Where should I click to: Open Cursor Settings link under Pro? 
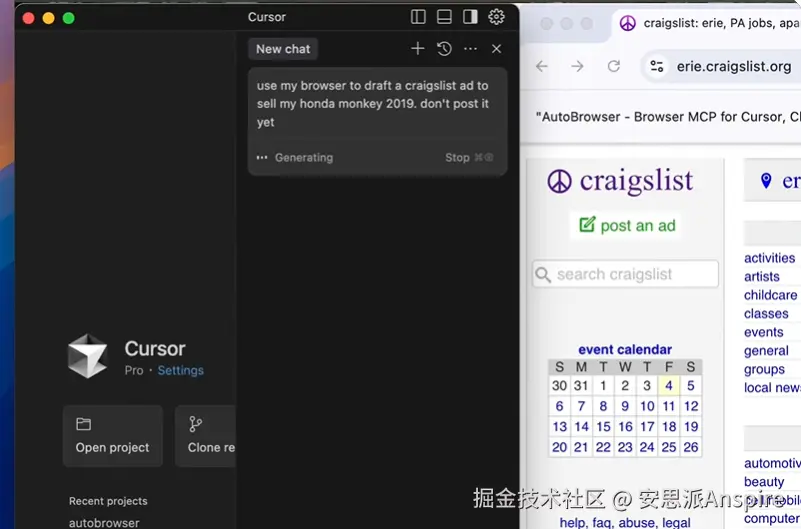(x=180, y=370)
